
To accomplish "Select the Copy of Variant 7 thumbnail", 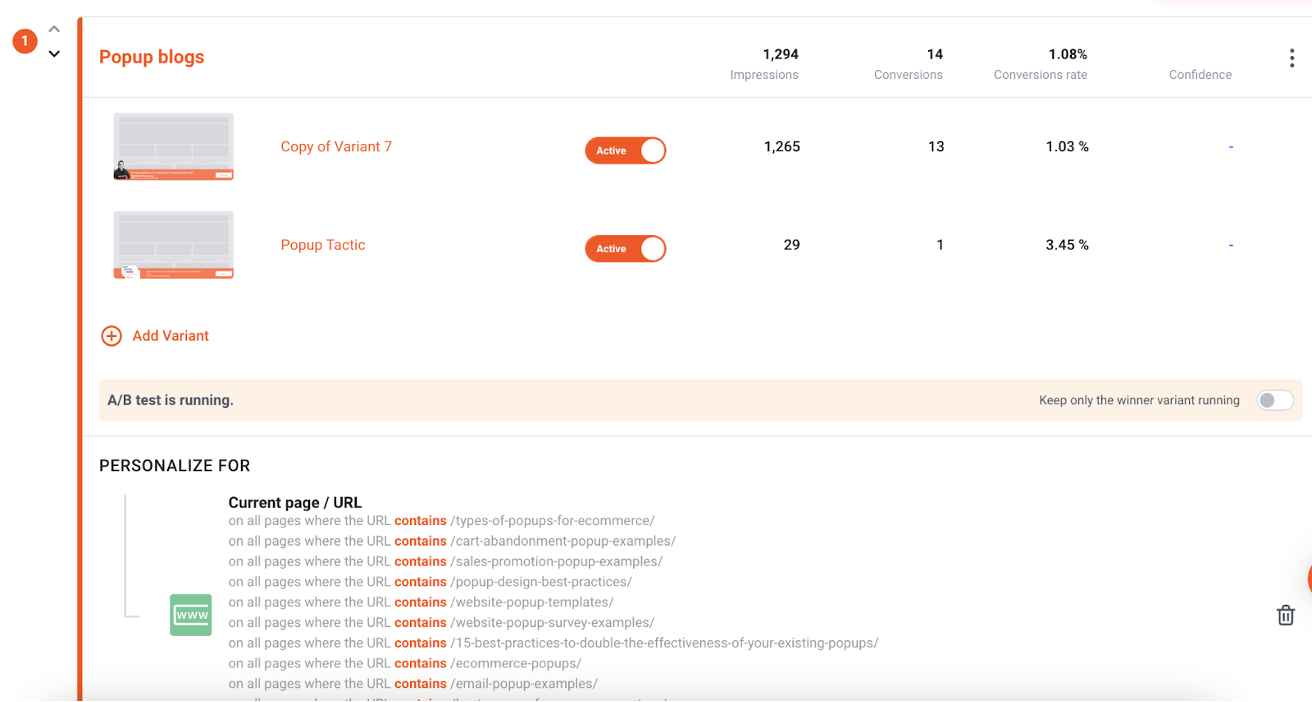I will click(173, 146).
